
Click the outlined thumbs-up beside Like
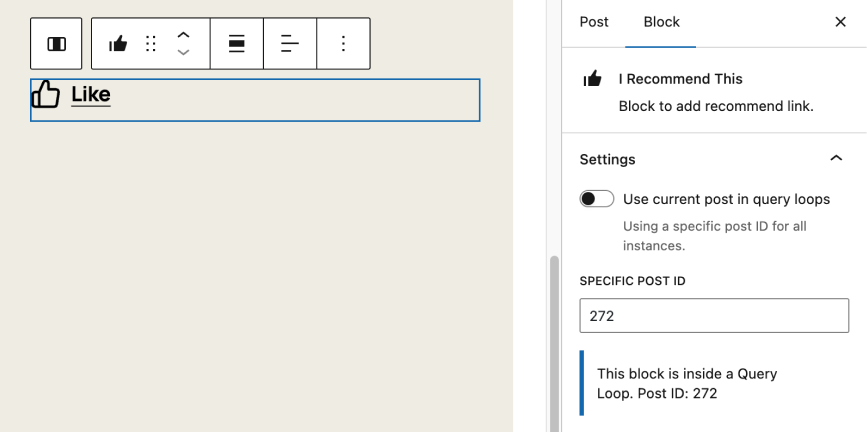pos(46,95)
